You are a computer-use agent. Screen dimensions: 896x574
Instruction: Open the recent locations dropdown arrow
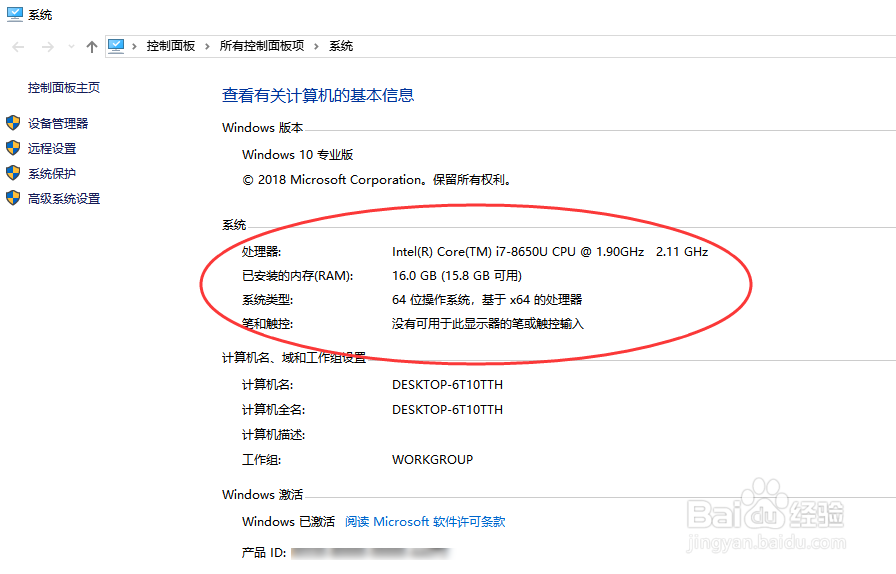coord(71,47)
